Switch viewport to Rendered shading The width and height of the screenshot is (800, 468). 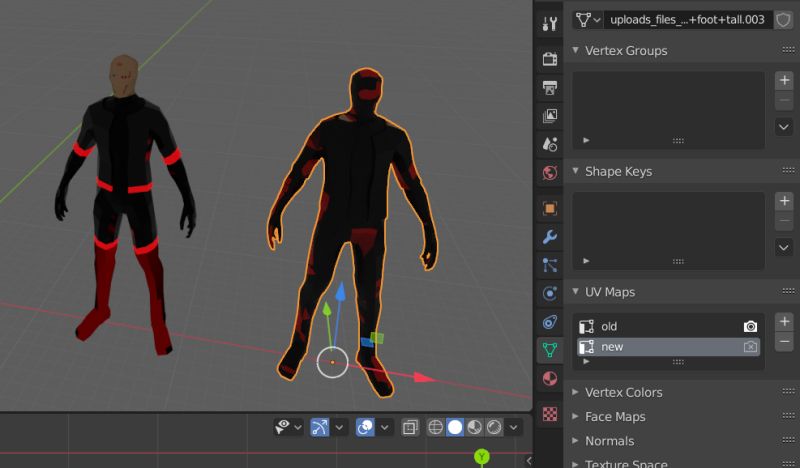coord(494,427)
